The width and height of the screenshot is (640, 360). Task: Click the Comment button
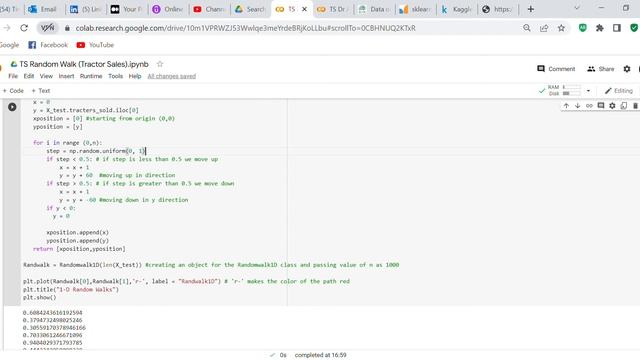point(556,69)
